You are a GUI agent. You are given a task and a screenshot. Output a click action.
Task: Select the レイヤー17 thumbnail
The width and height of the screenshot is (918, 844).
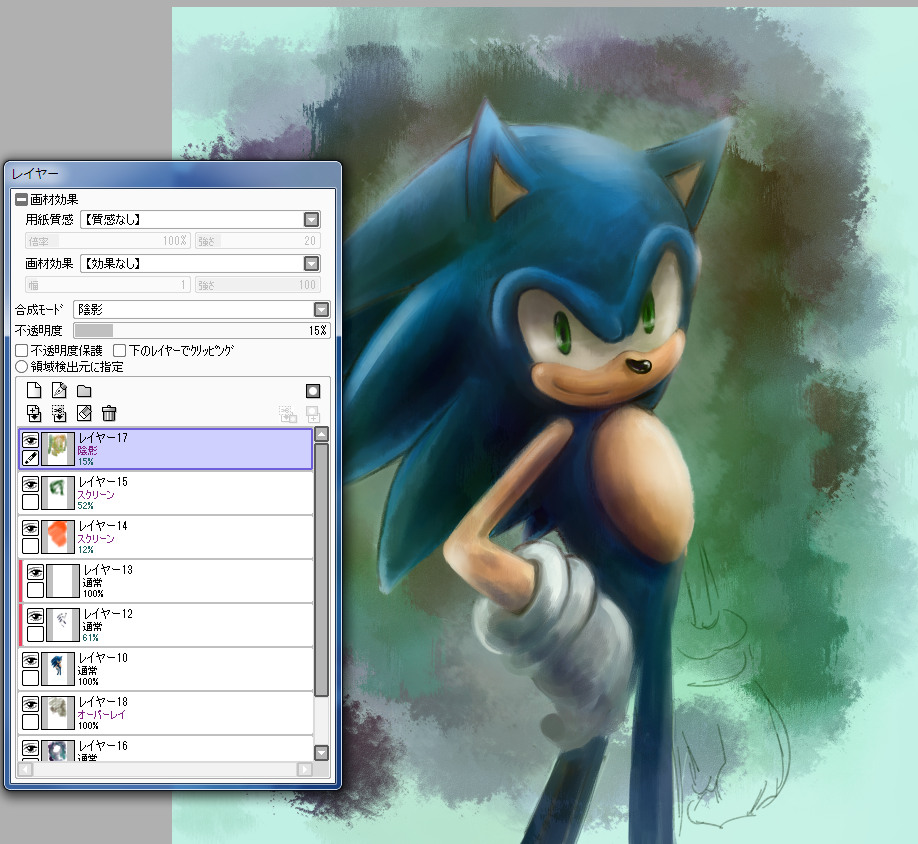coord(58,449)
